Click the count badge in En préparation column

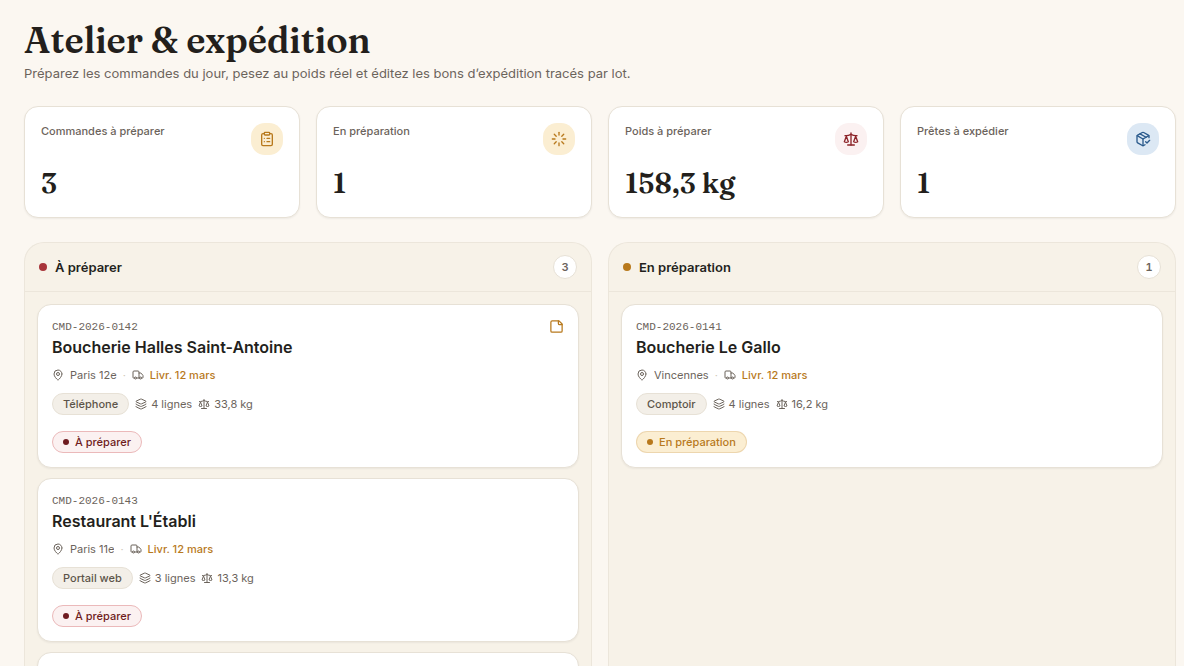point(1149,267)
